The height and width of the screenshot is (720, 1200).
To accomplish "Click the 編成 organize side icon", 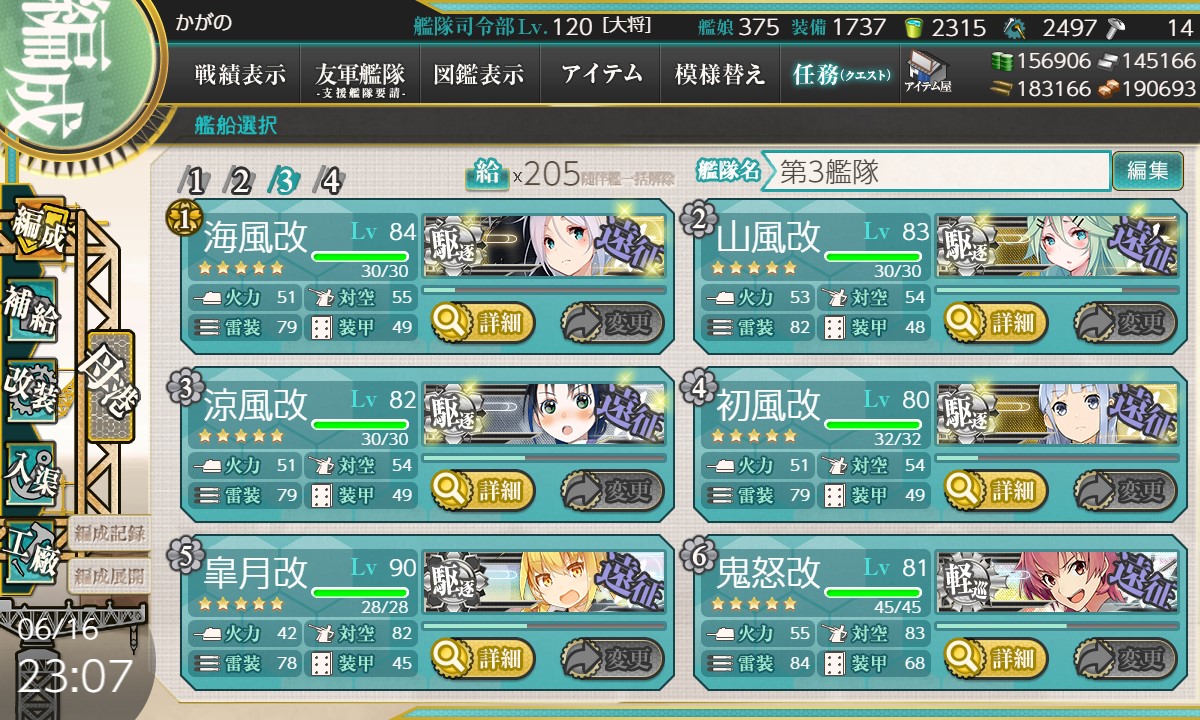I will pos(36,232).
